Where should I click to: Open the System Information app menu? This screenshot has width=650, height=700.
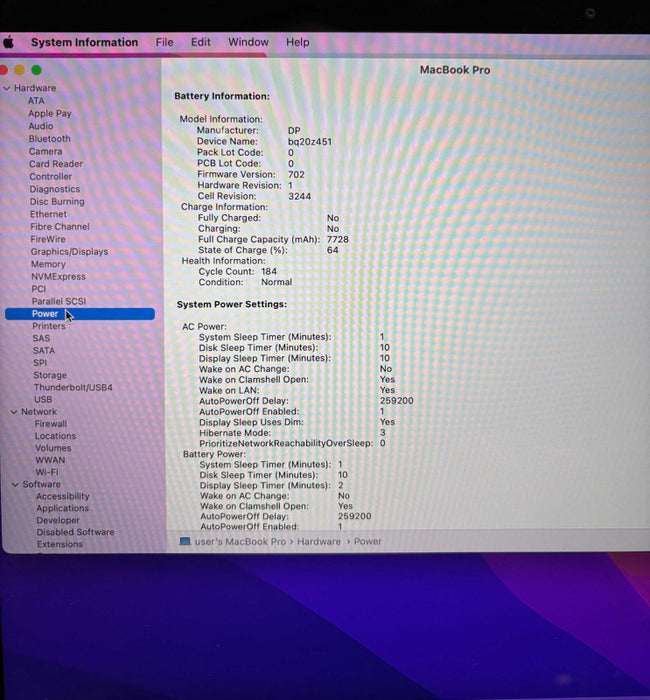click(x=84, y=42)
